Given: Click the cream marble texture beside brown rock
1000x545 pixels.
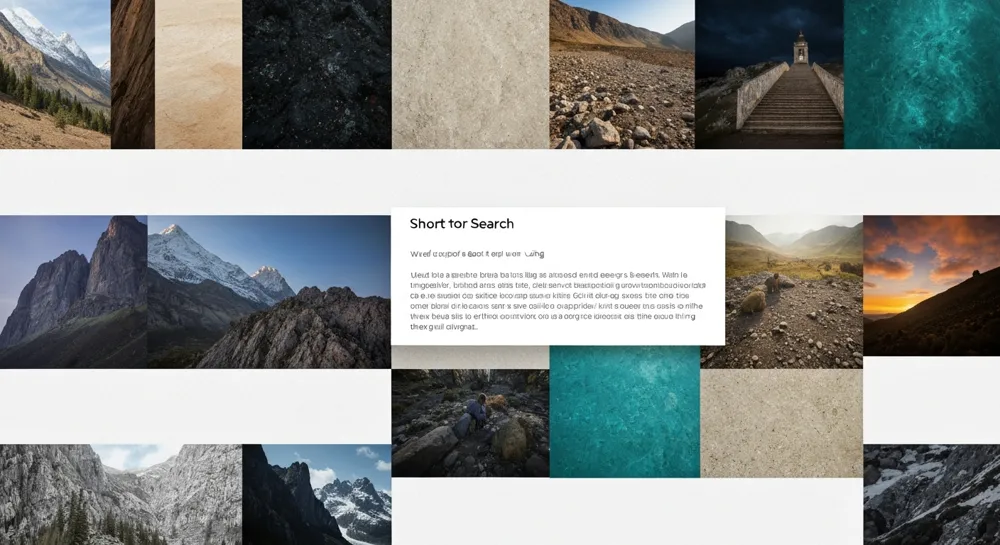Looking at the screenshot, I should click(x=198, y=74).
